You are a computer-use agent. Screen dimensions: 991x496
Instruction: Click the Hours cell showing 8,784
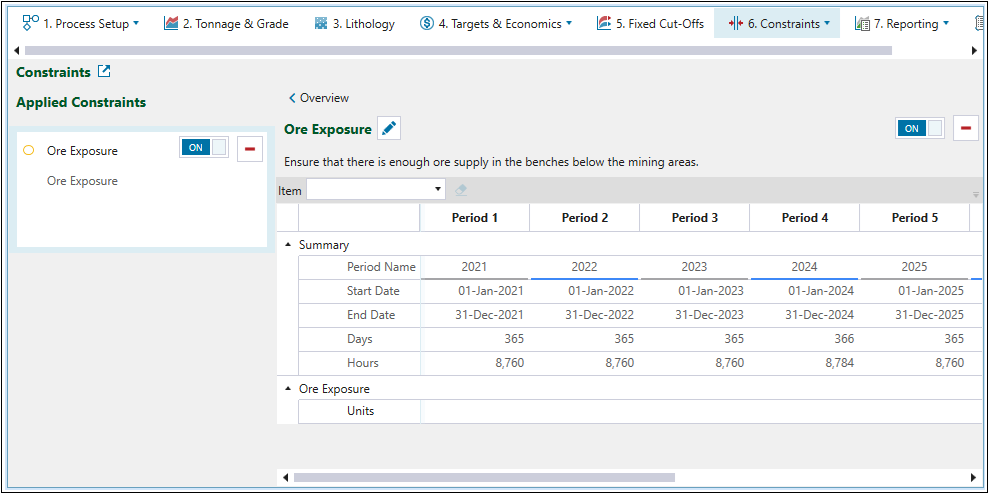click(805, 363)
